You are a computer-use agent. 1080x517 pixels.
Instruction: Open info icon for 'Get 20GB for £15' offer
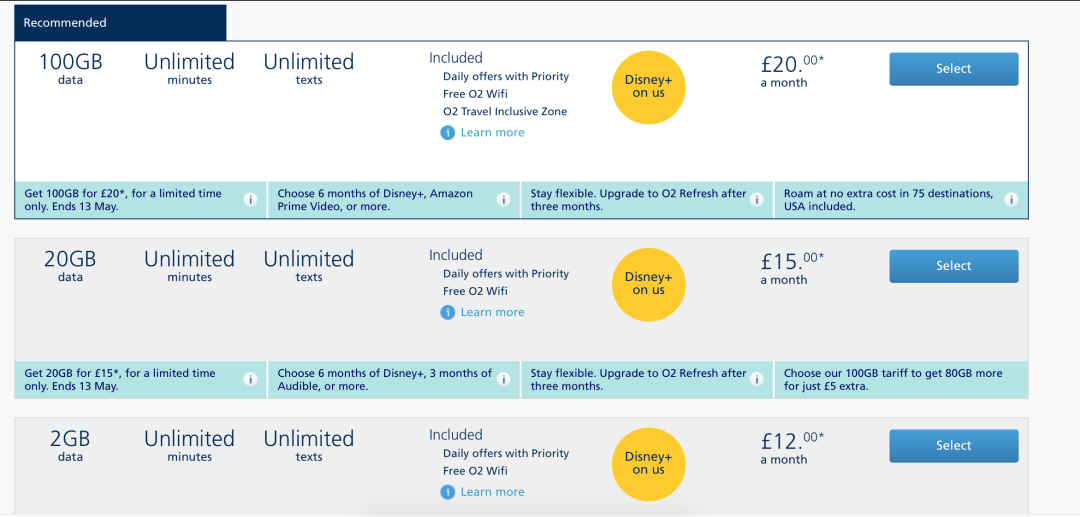[250, 379]
